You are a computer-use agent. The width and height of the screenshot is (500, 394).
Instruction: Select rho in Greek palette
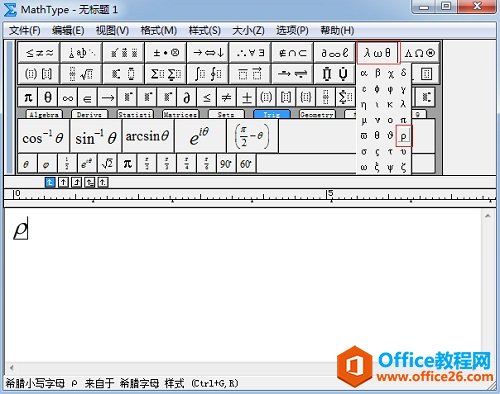point(404,136)
